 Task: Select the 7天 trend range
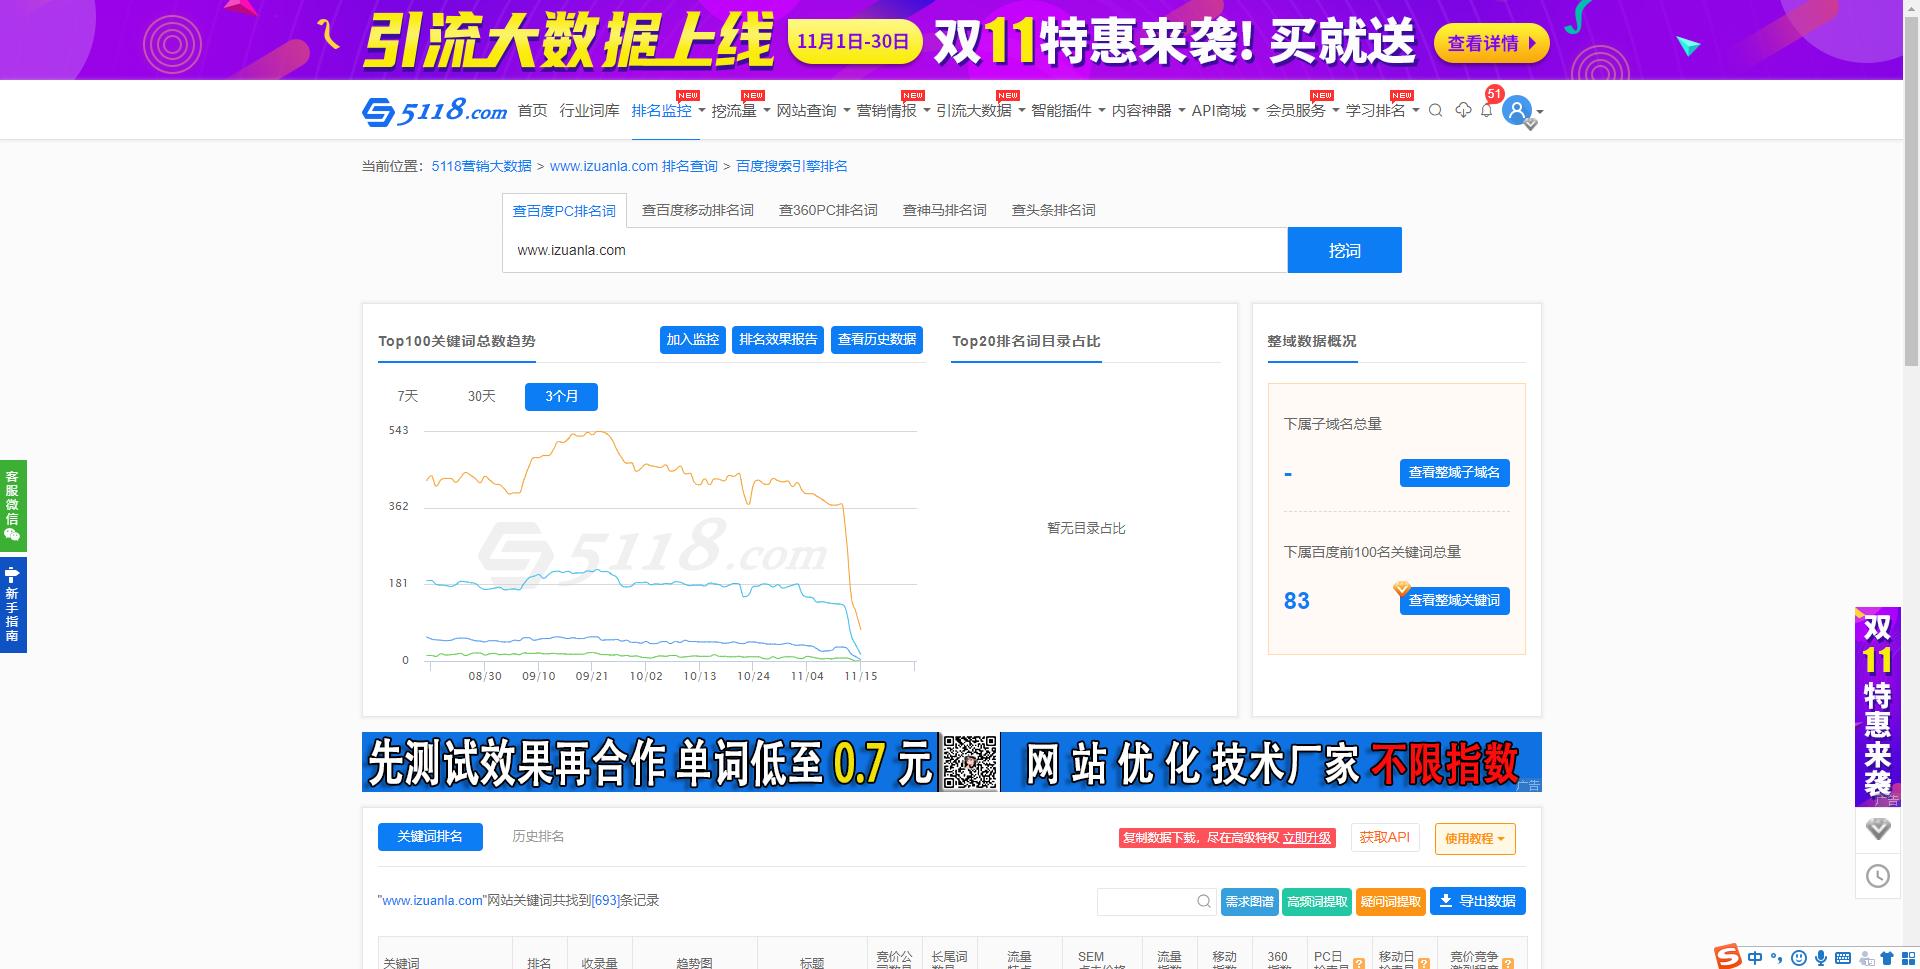click(407, 396)
